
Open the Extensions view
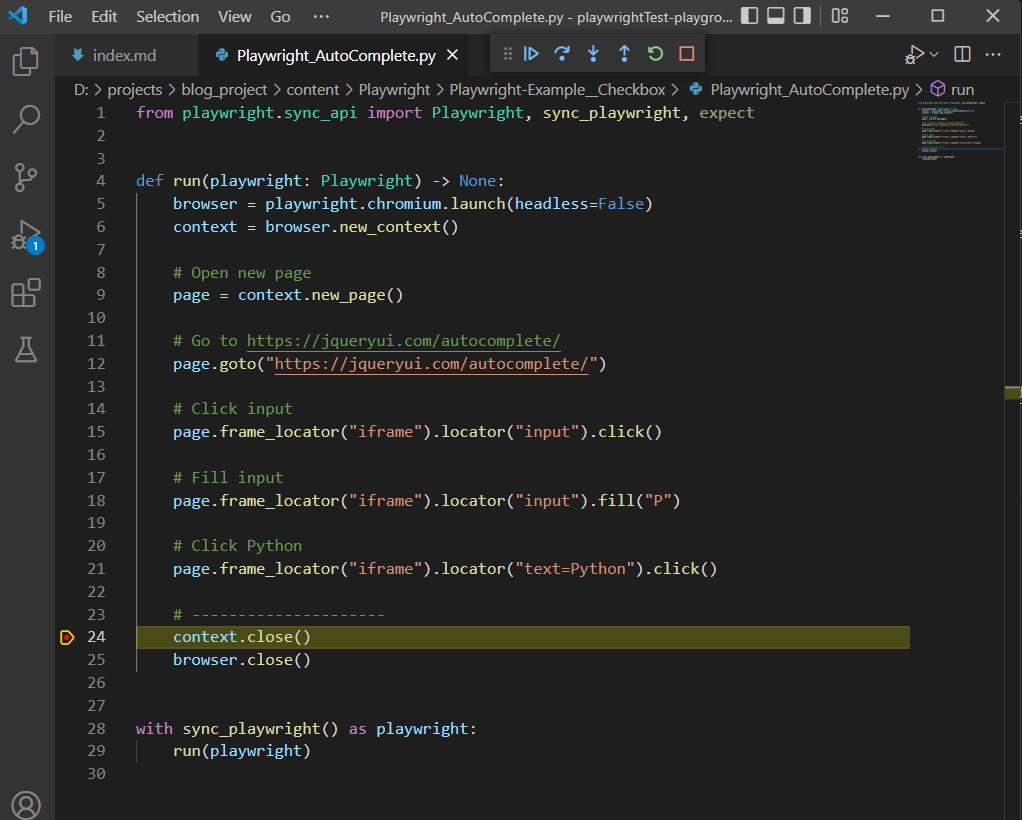point(26,293)
